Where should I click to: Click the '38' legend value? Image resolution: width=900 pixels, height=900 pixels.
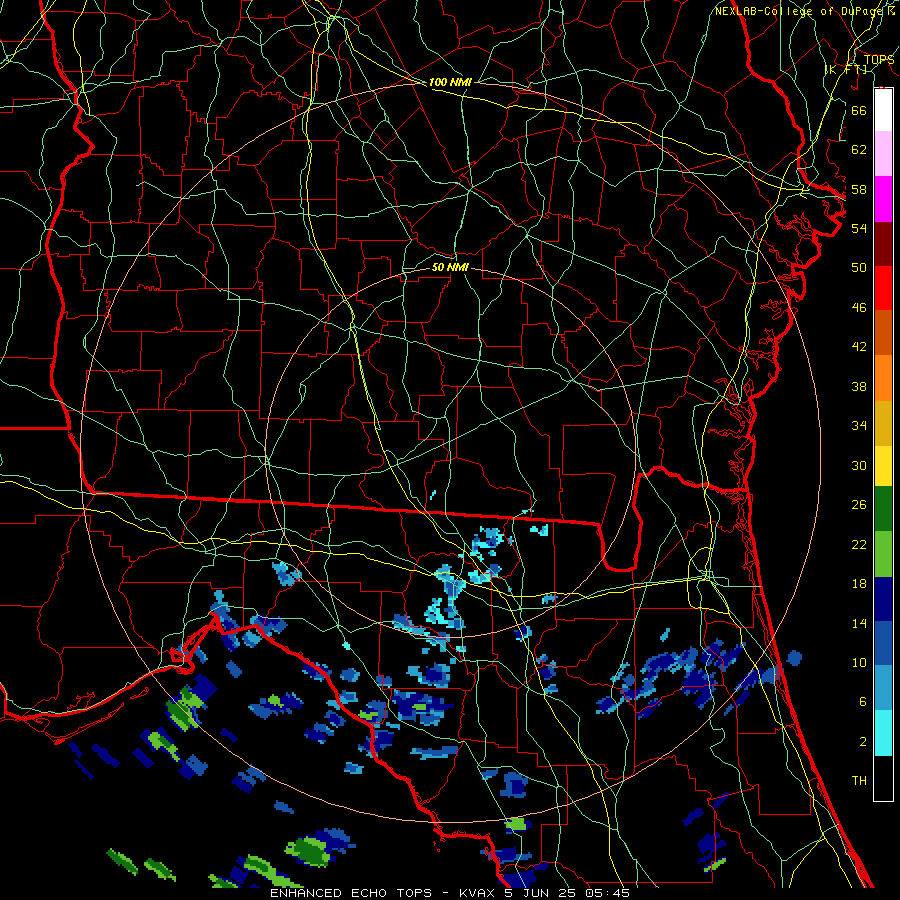click(x=859, y=386)
